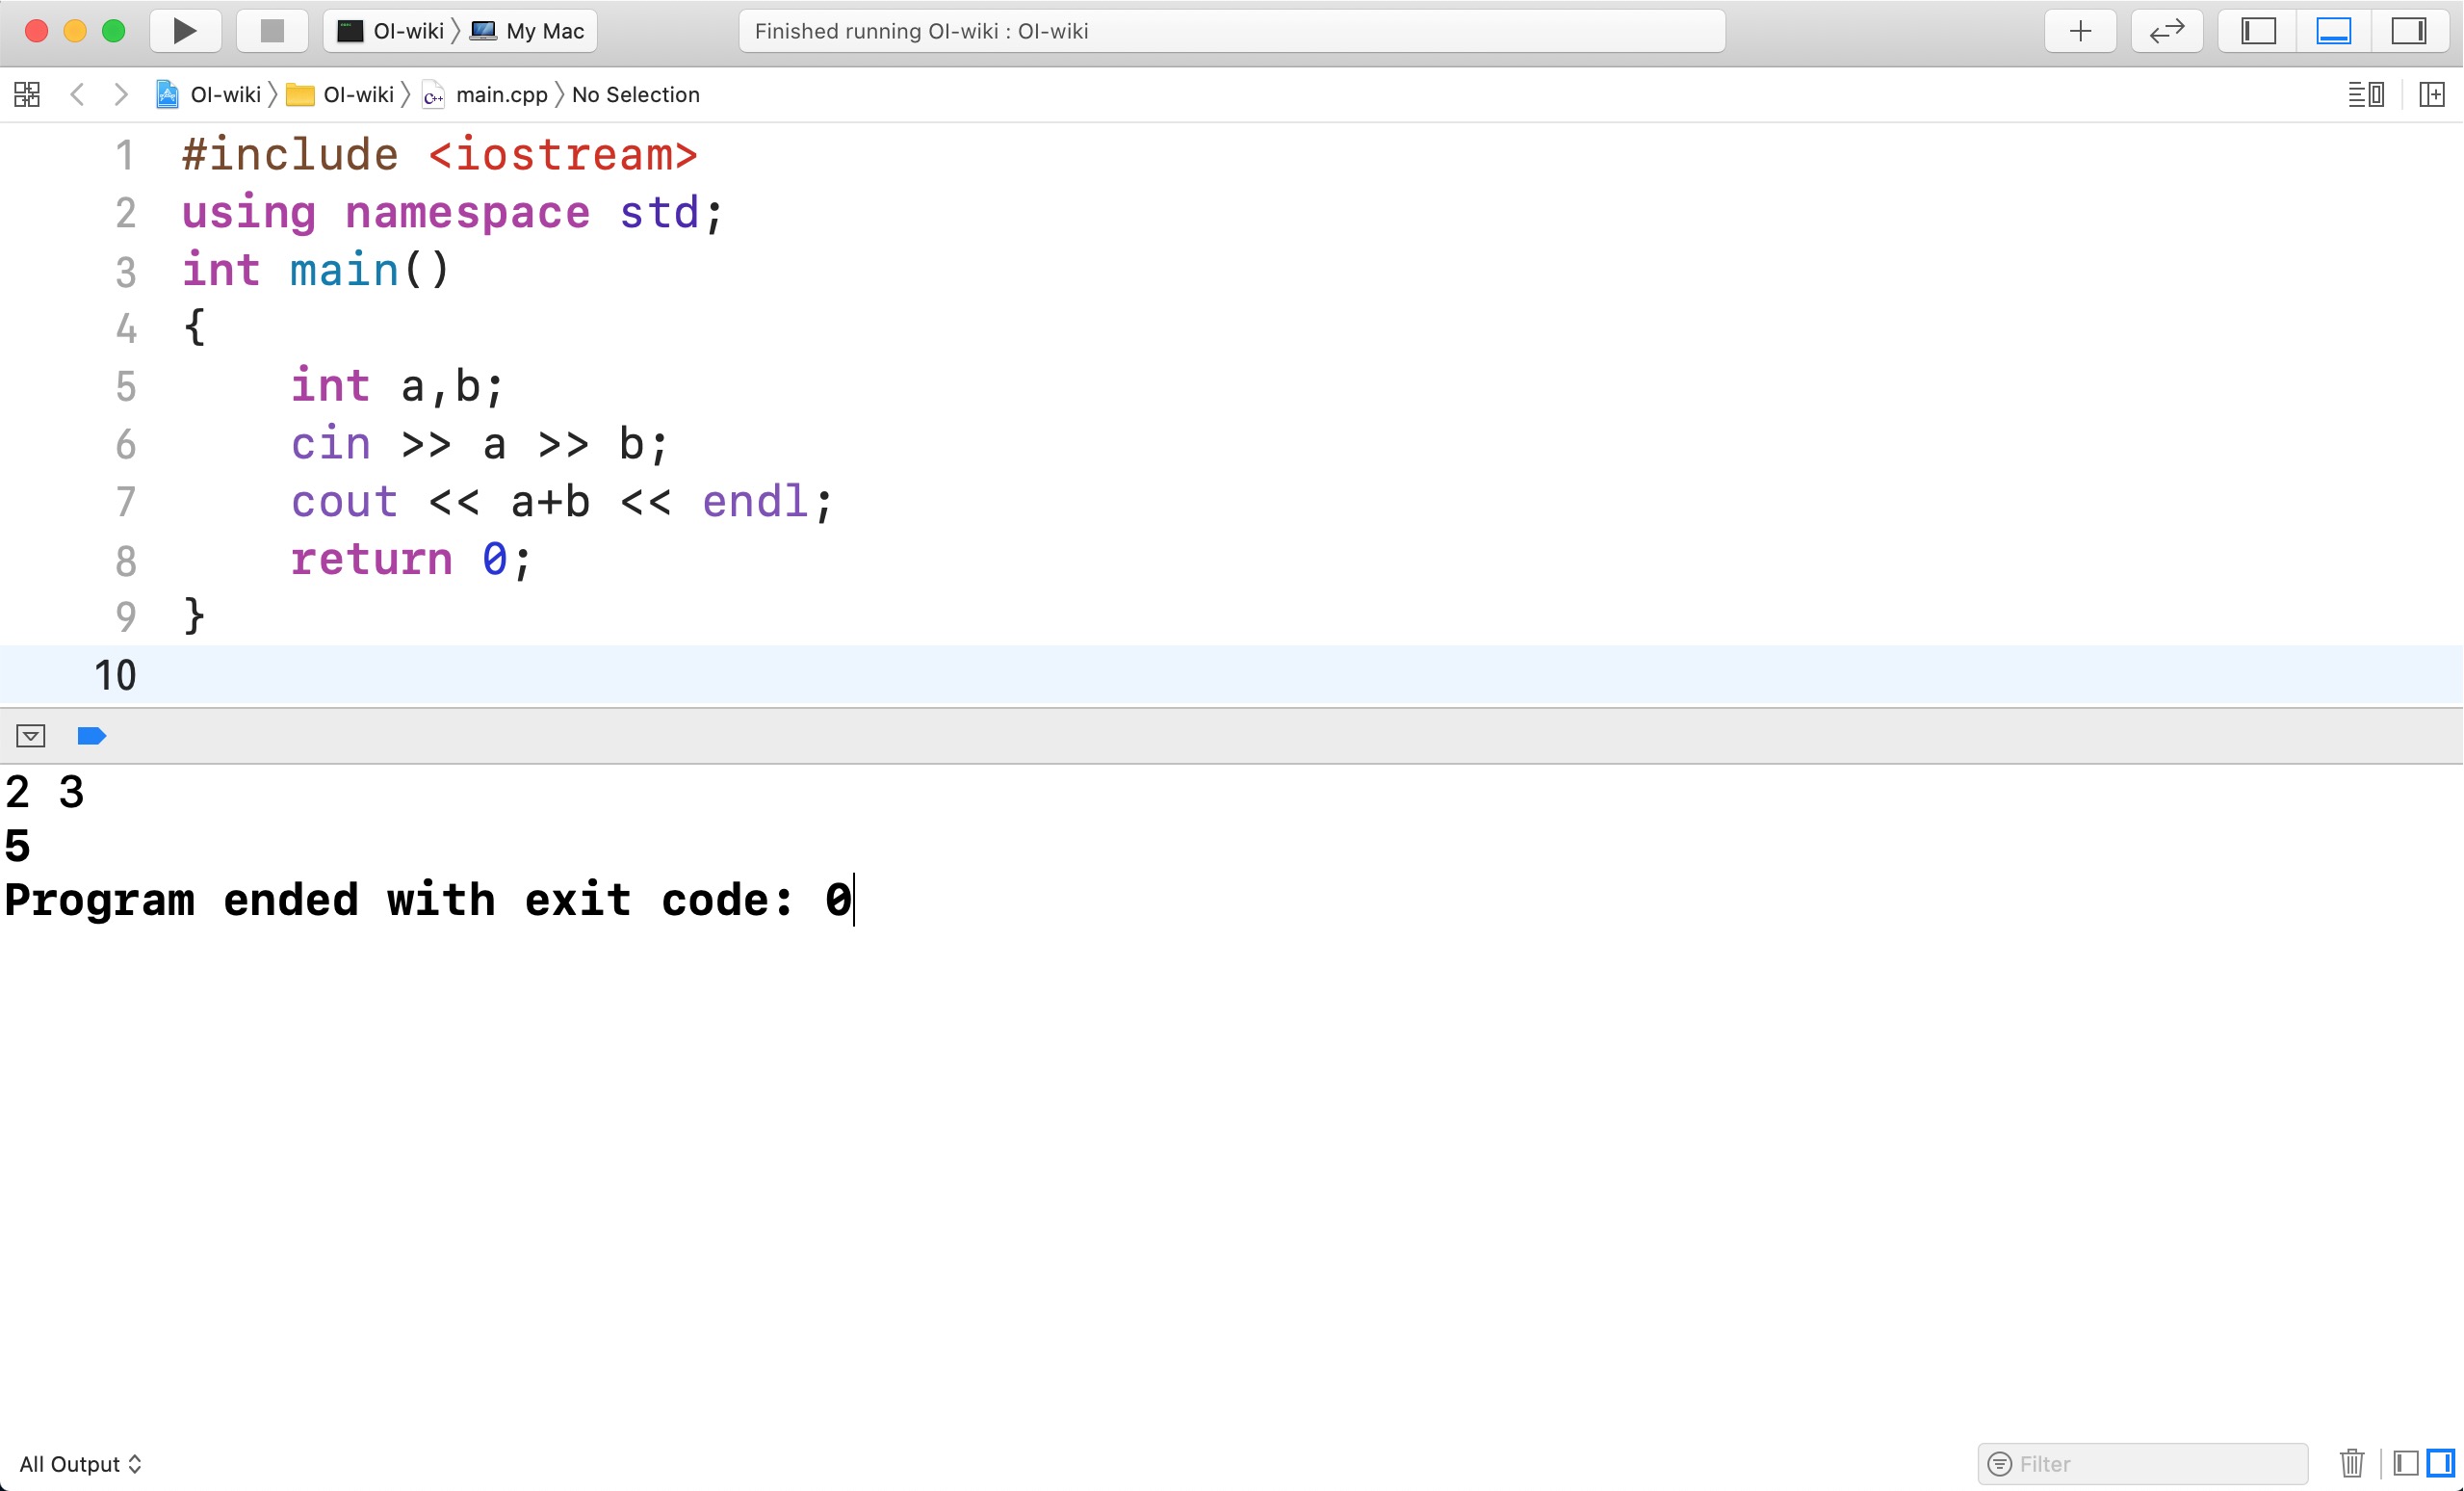The image size is (2464, 1491).
Task: Click the Run play button
Action: coord(185,31)
